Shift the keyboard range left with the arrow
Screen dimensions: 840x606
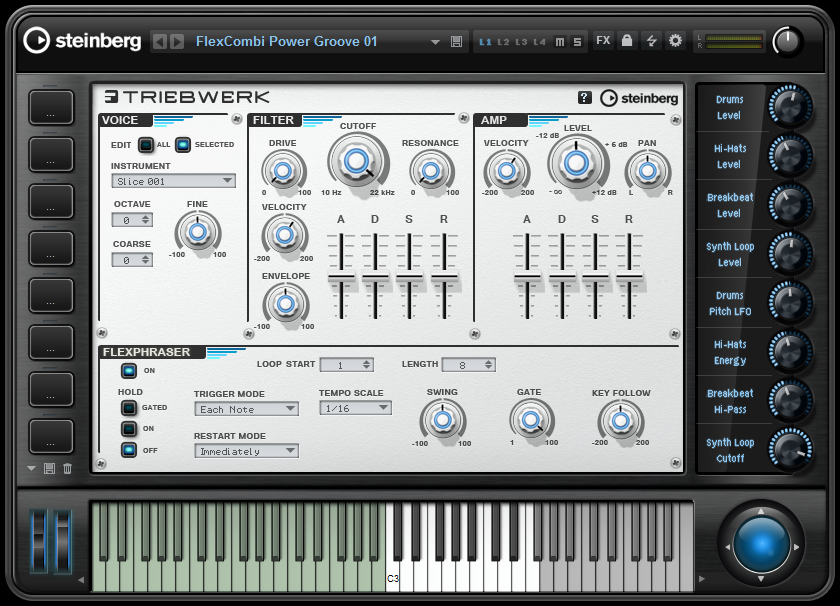[x=81, y=579]
